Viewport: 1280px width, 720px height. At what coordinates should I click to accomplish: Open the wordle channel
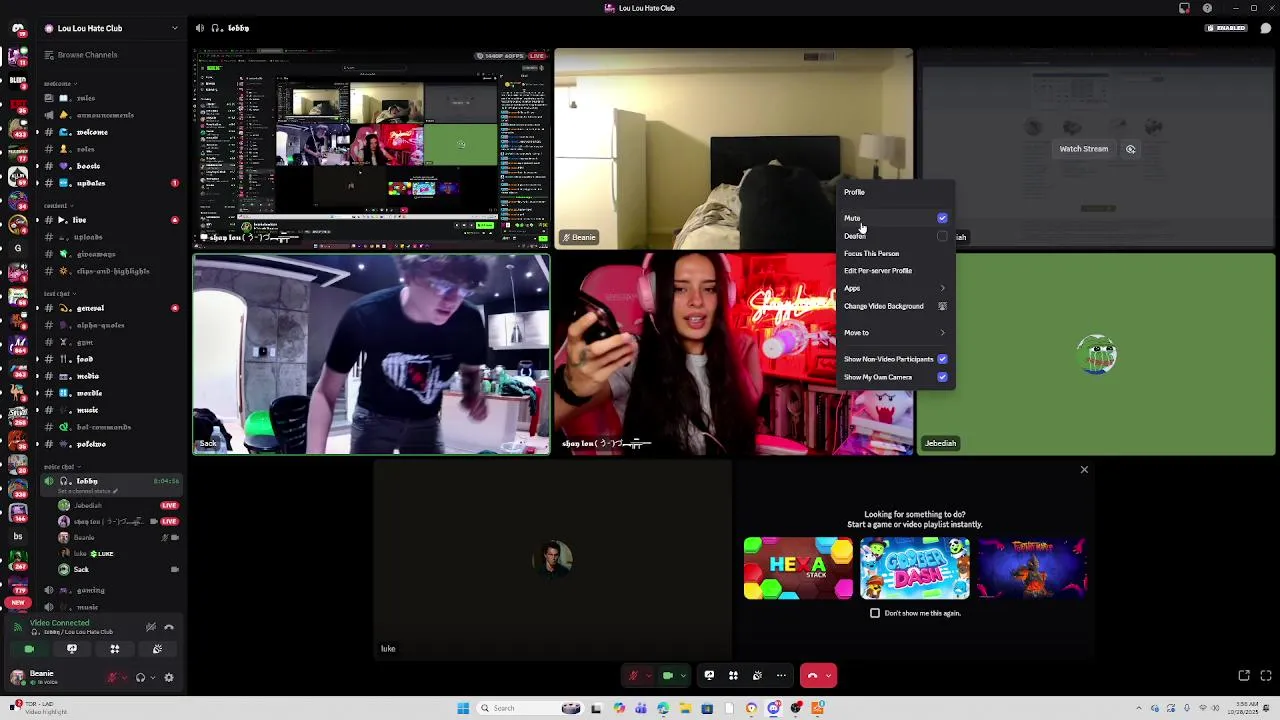point(110,393)
